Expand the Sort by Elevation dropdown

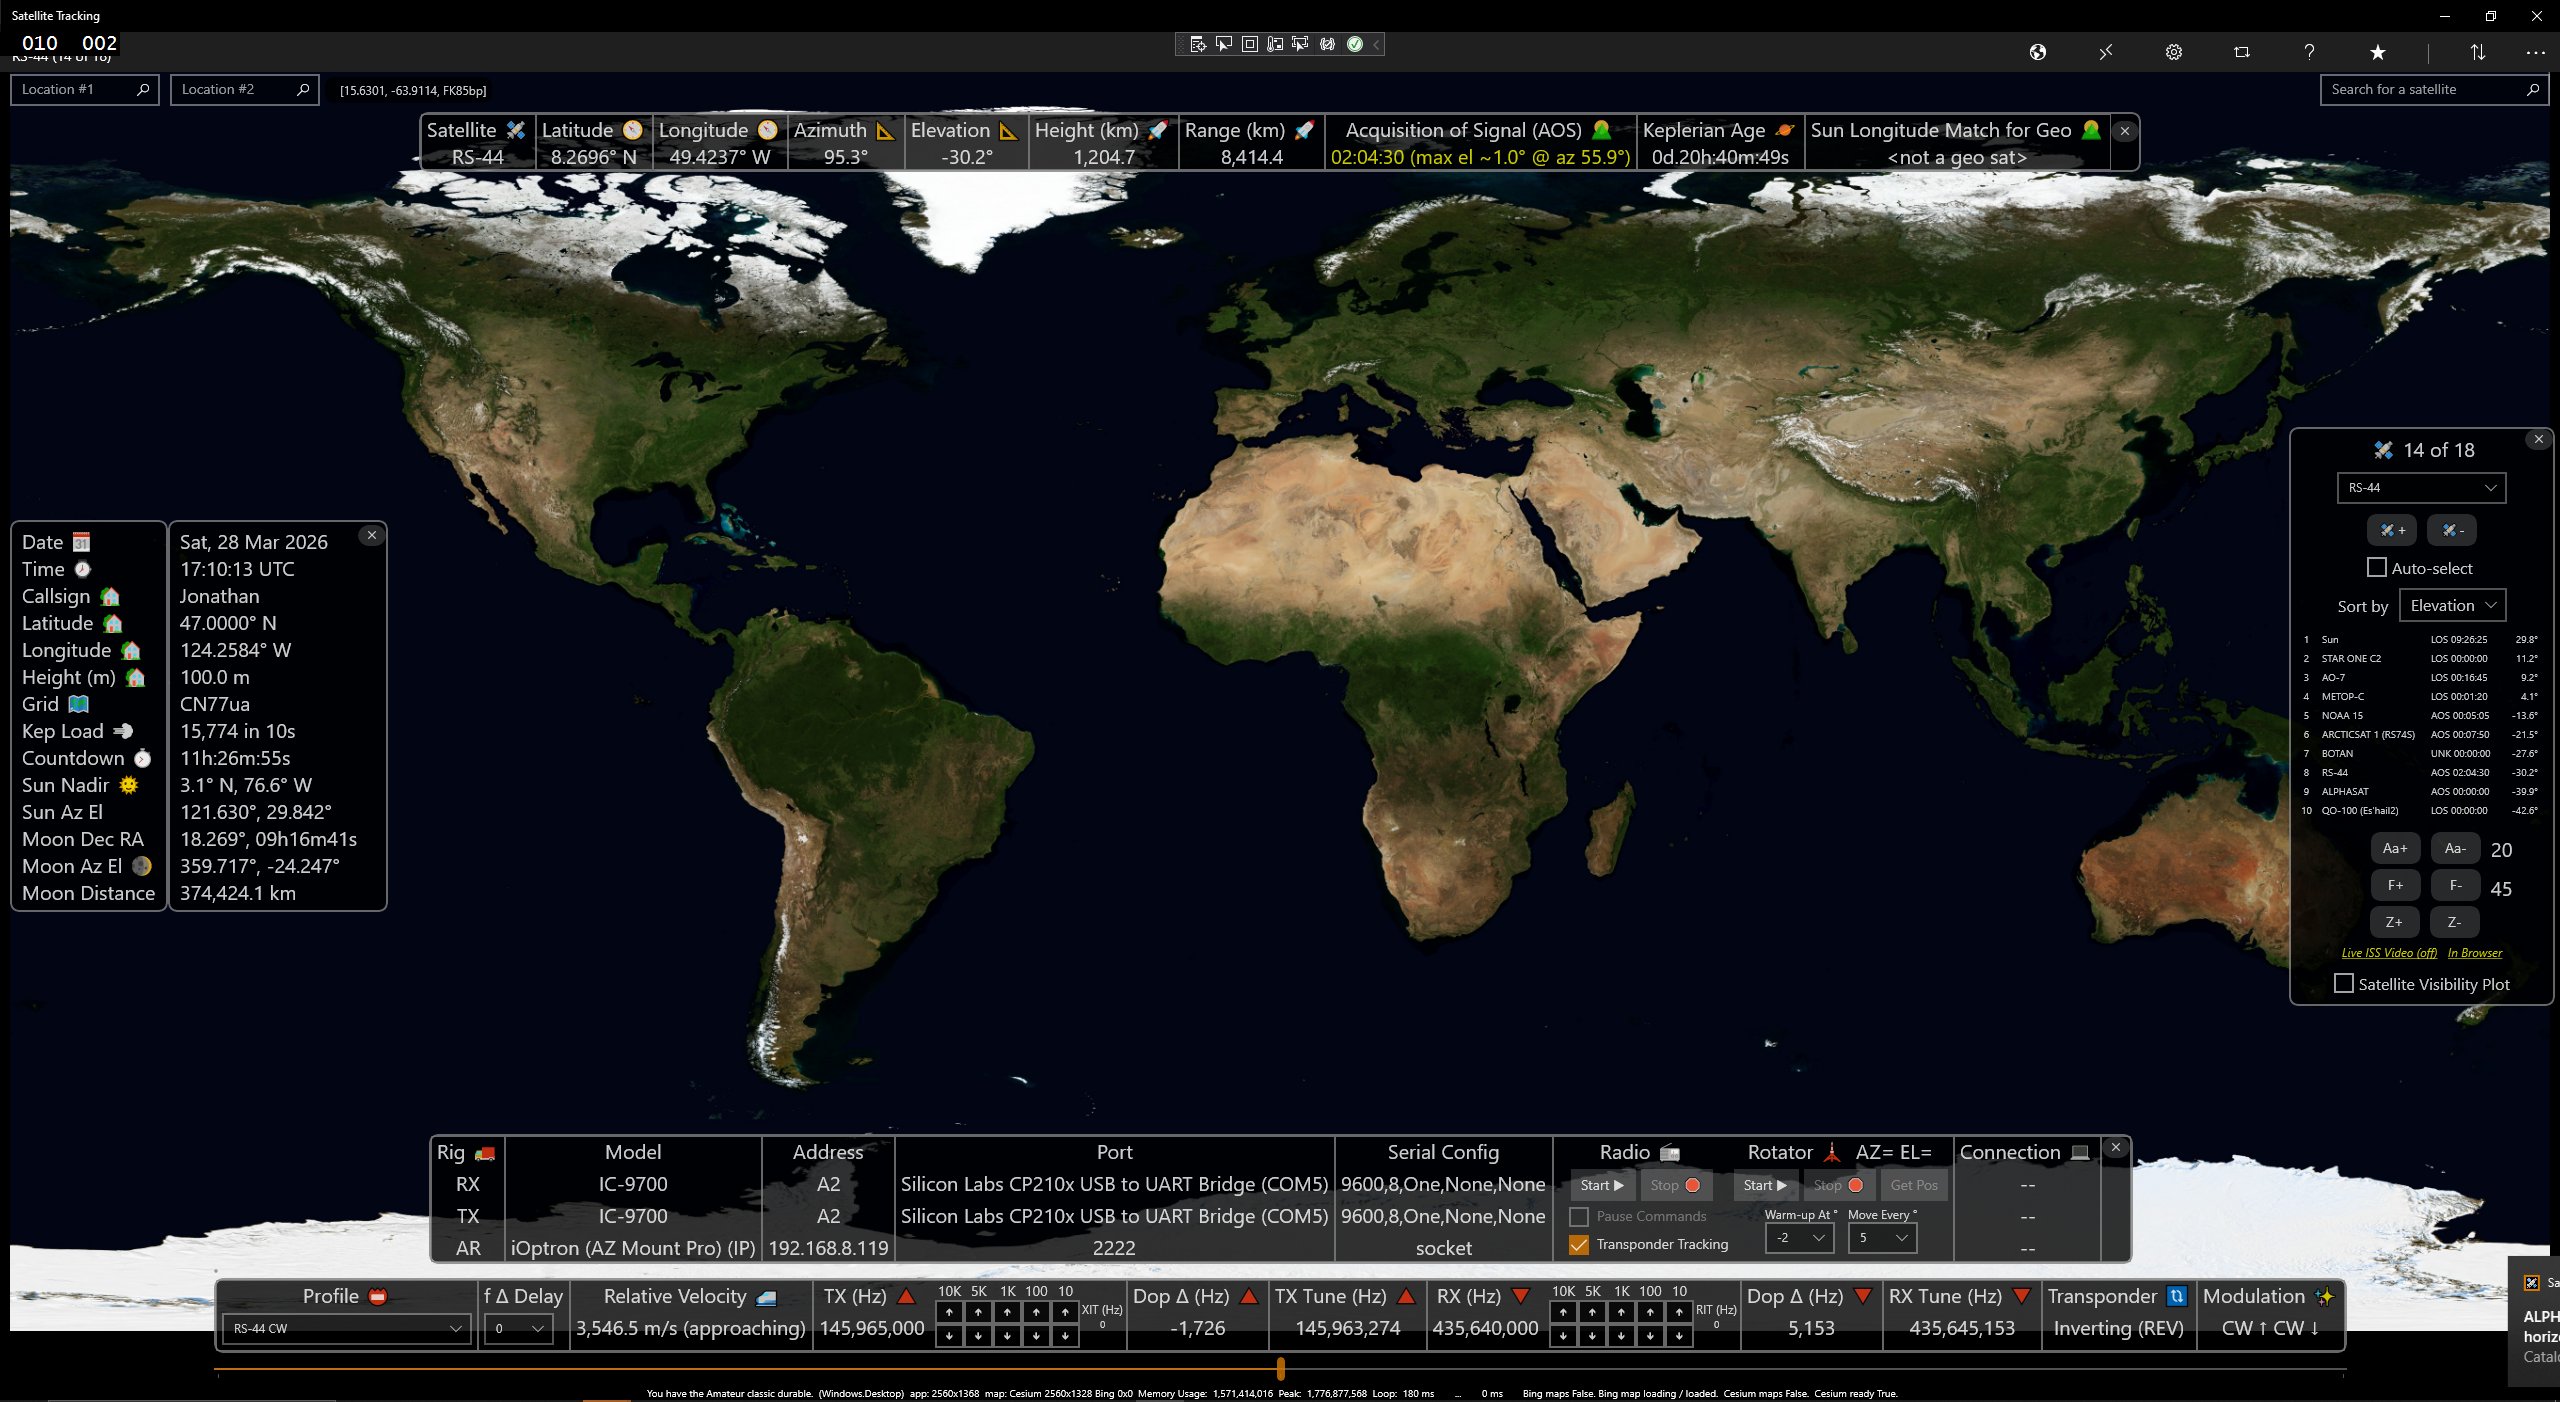pos(2452,606)
